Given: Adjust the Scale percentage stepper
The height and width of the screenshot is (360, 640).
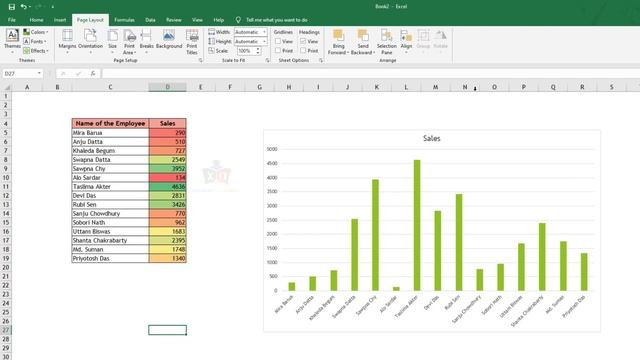Looking at the screenshot, I should (x=258, y=51).
